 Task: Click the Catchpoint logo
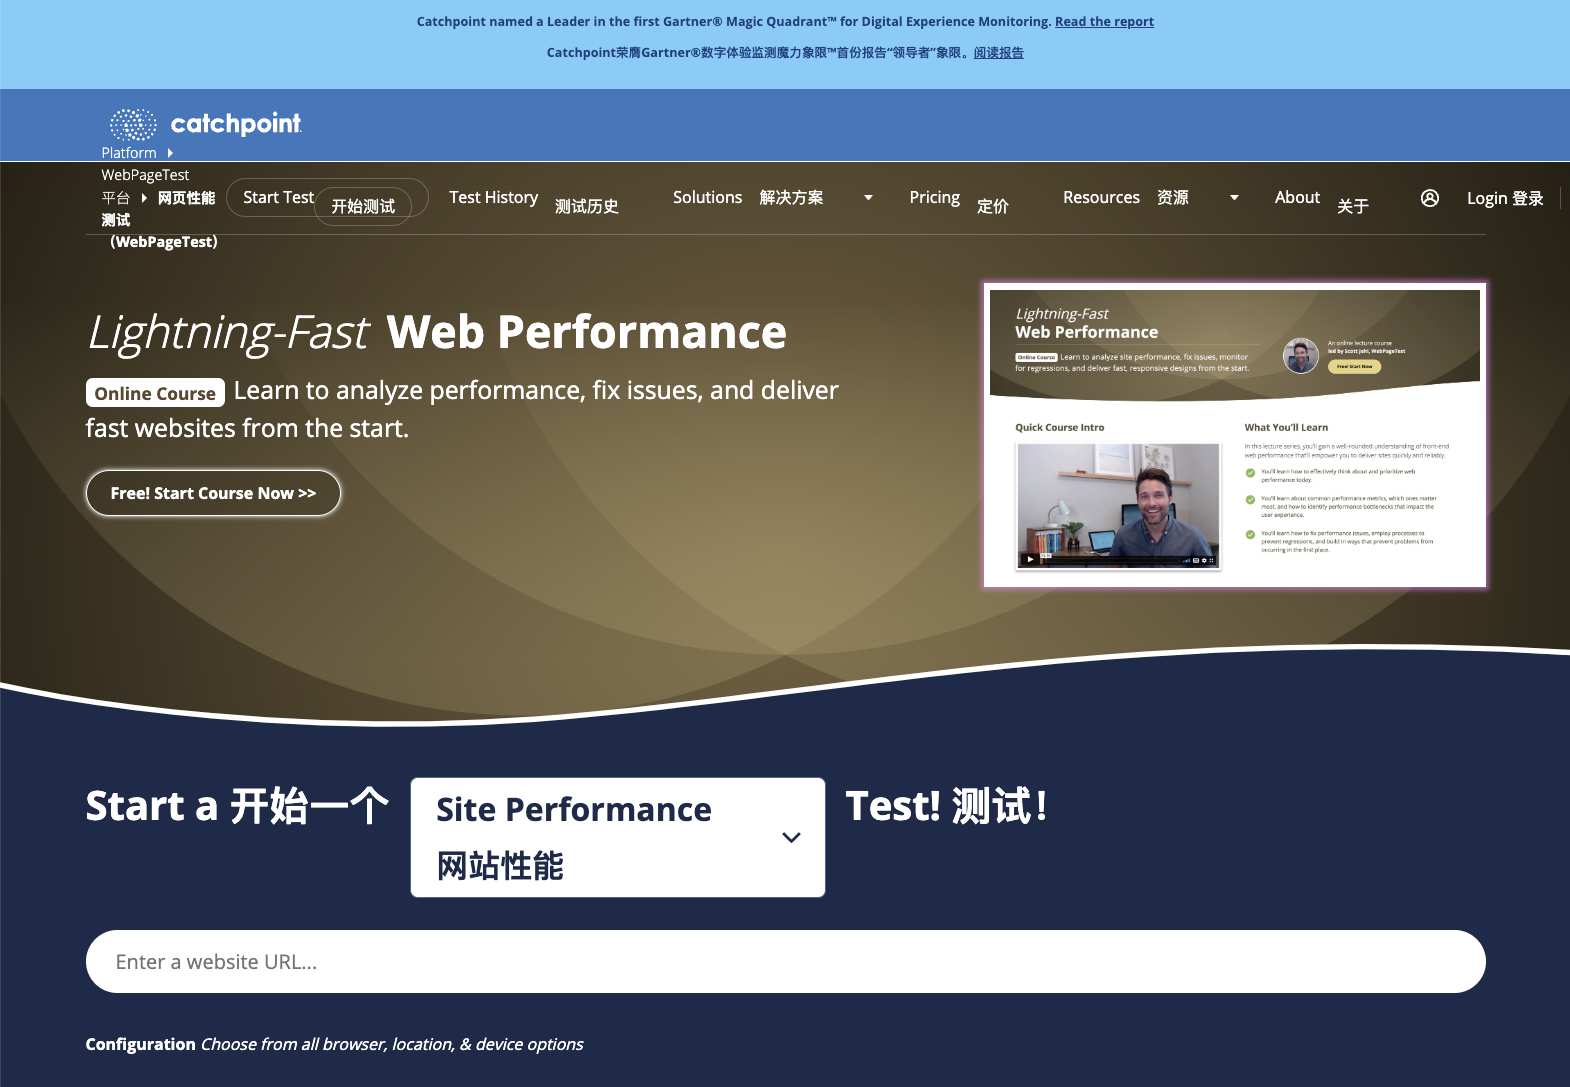(205, 124)
